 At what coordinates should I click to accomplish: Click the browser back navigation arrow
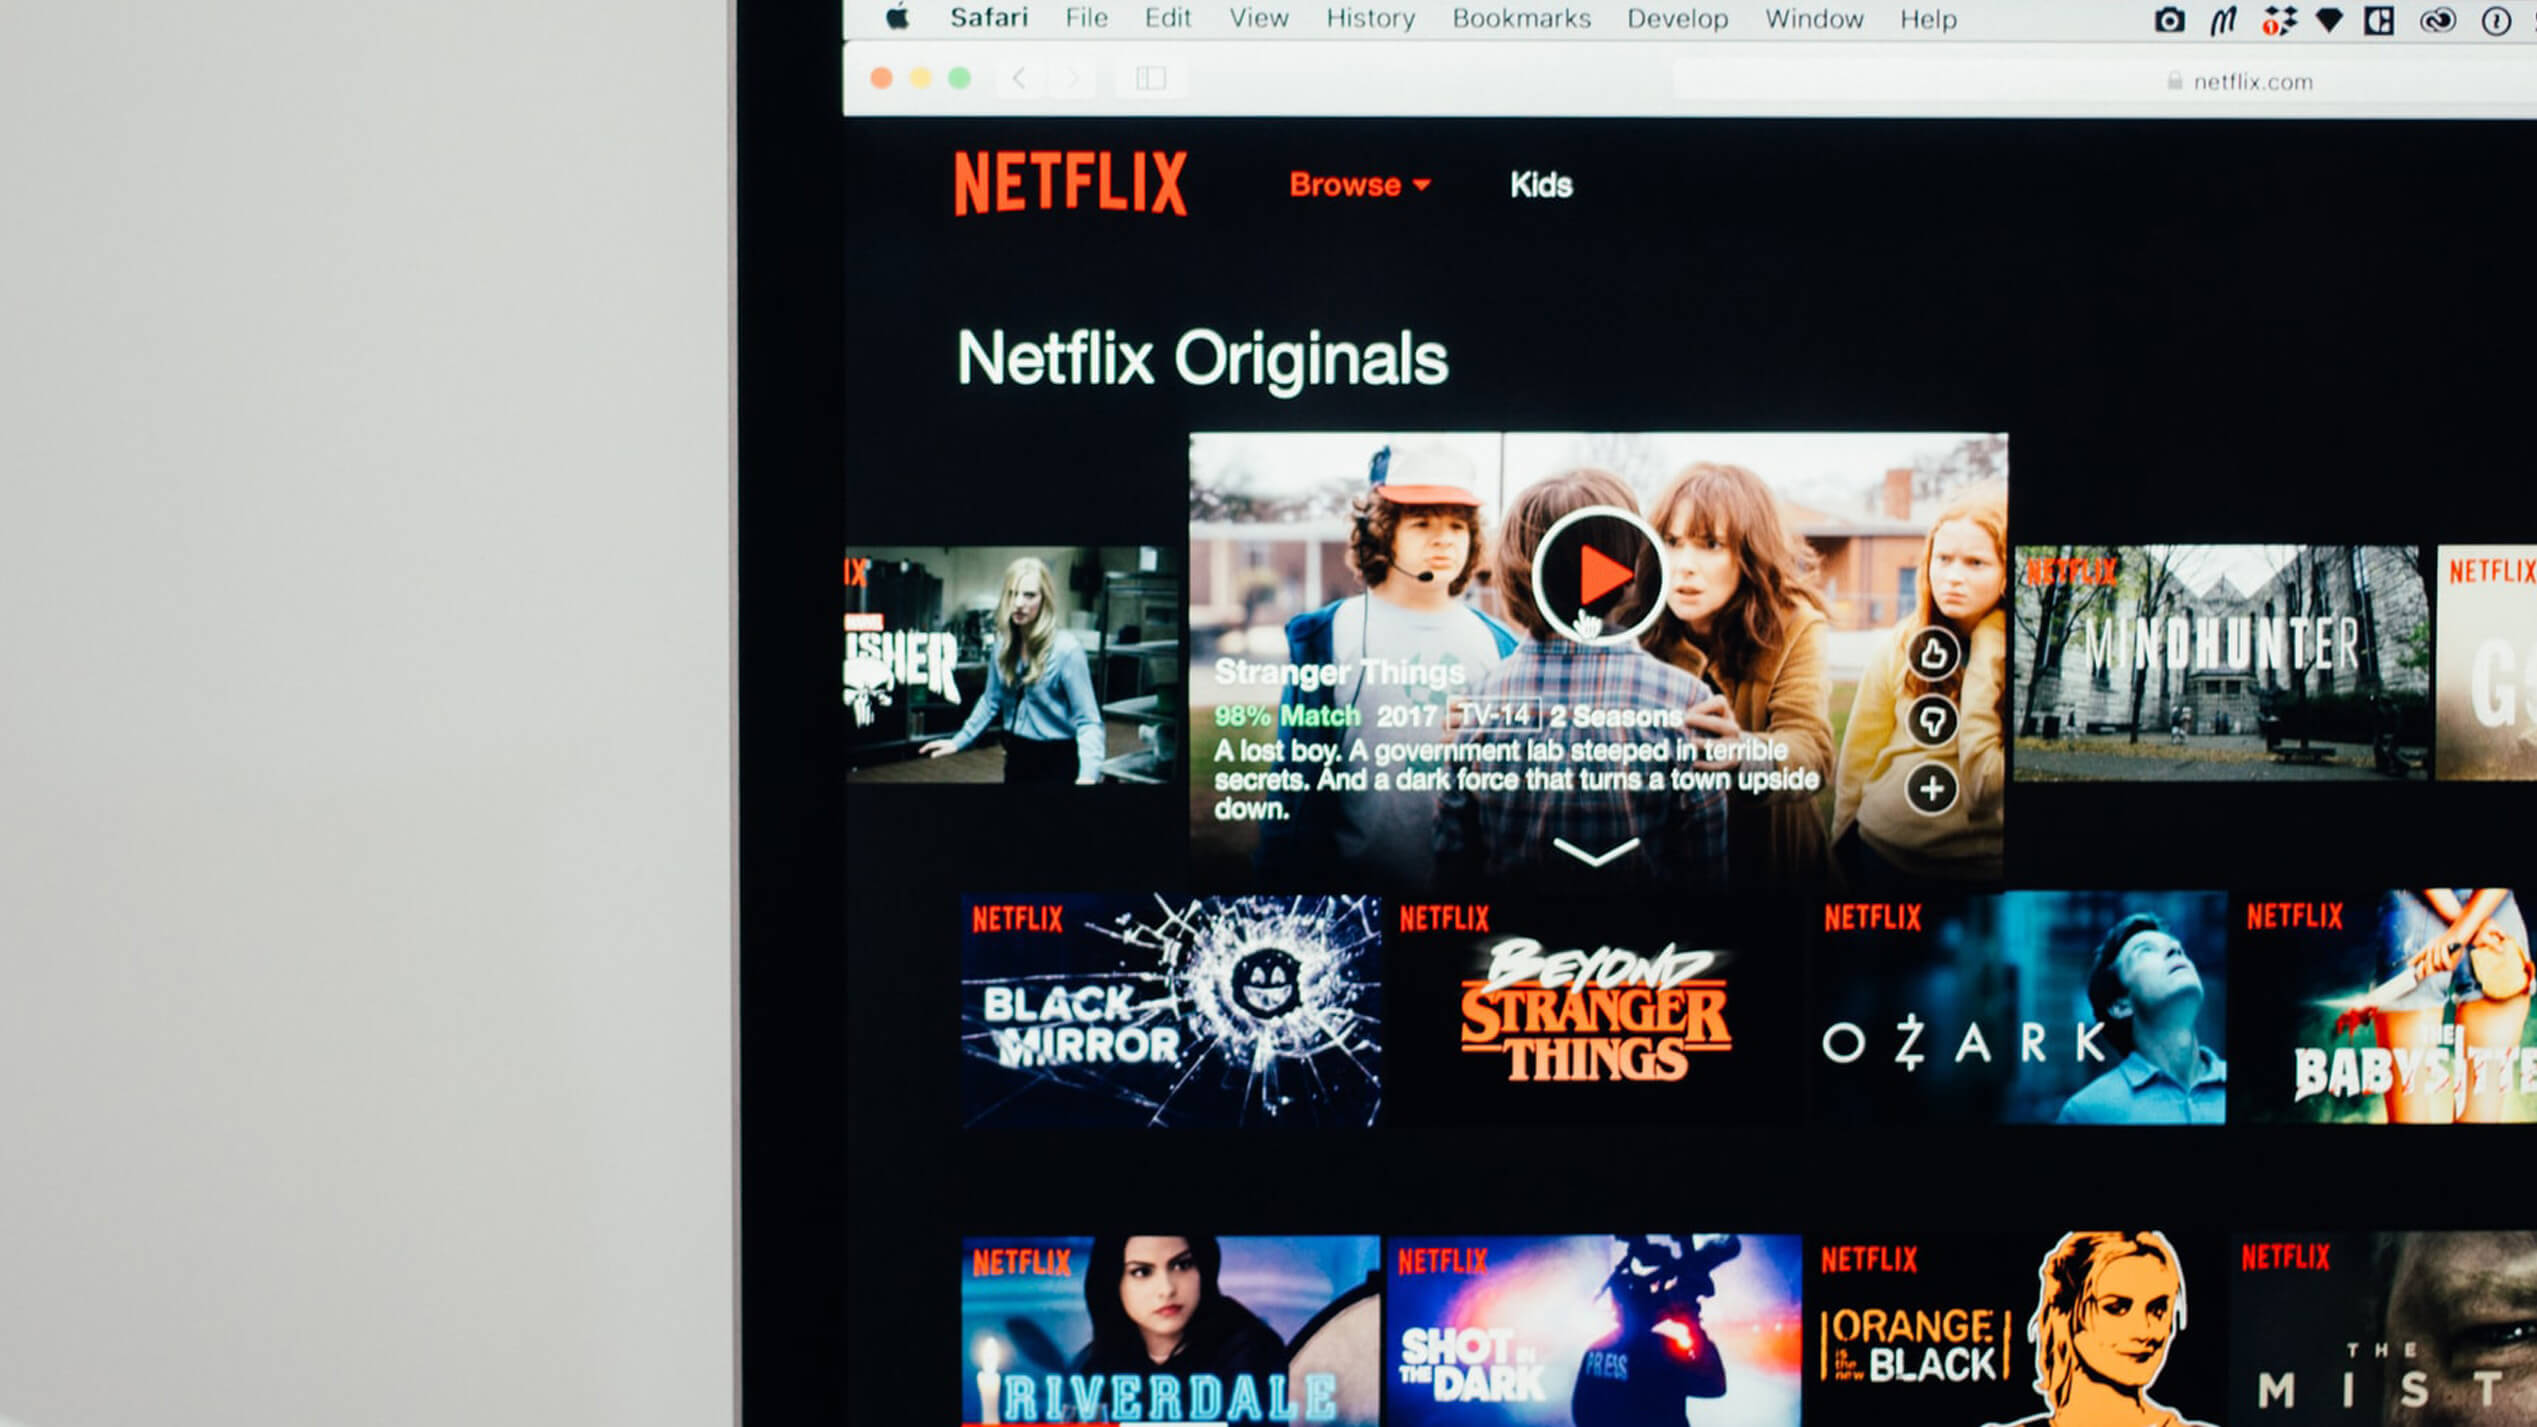[1016, 78]
